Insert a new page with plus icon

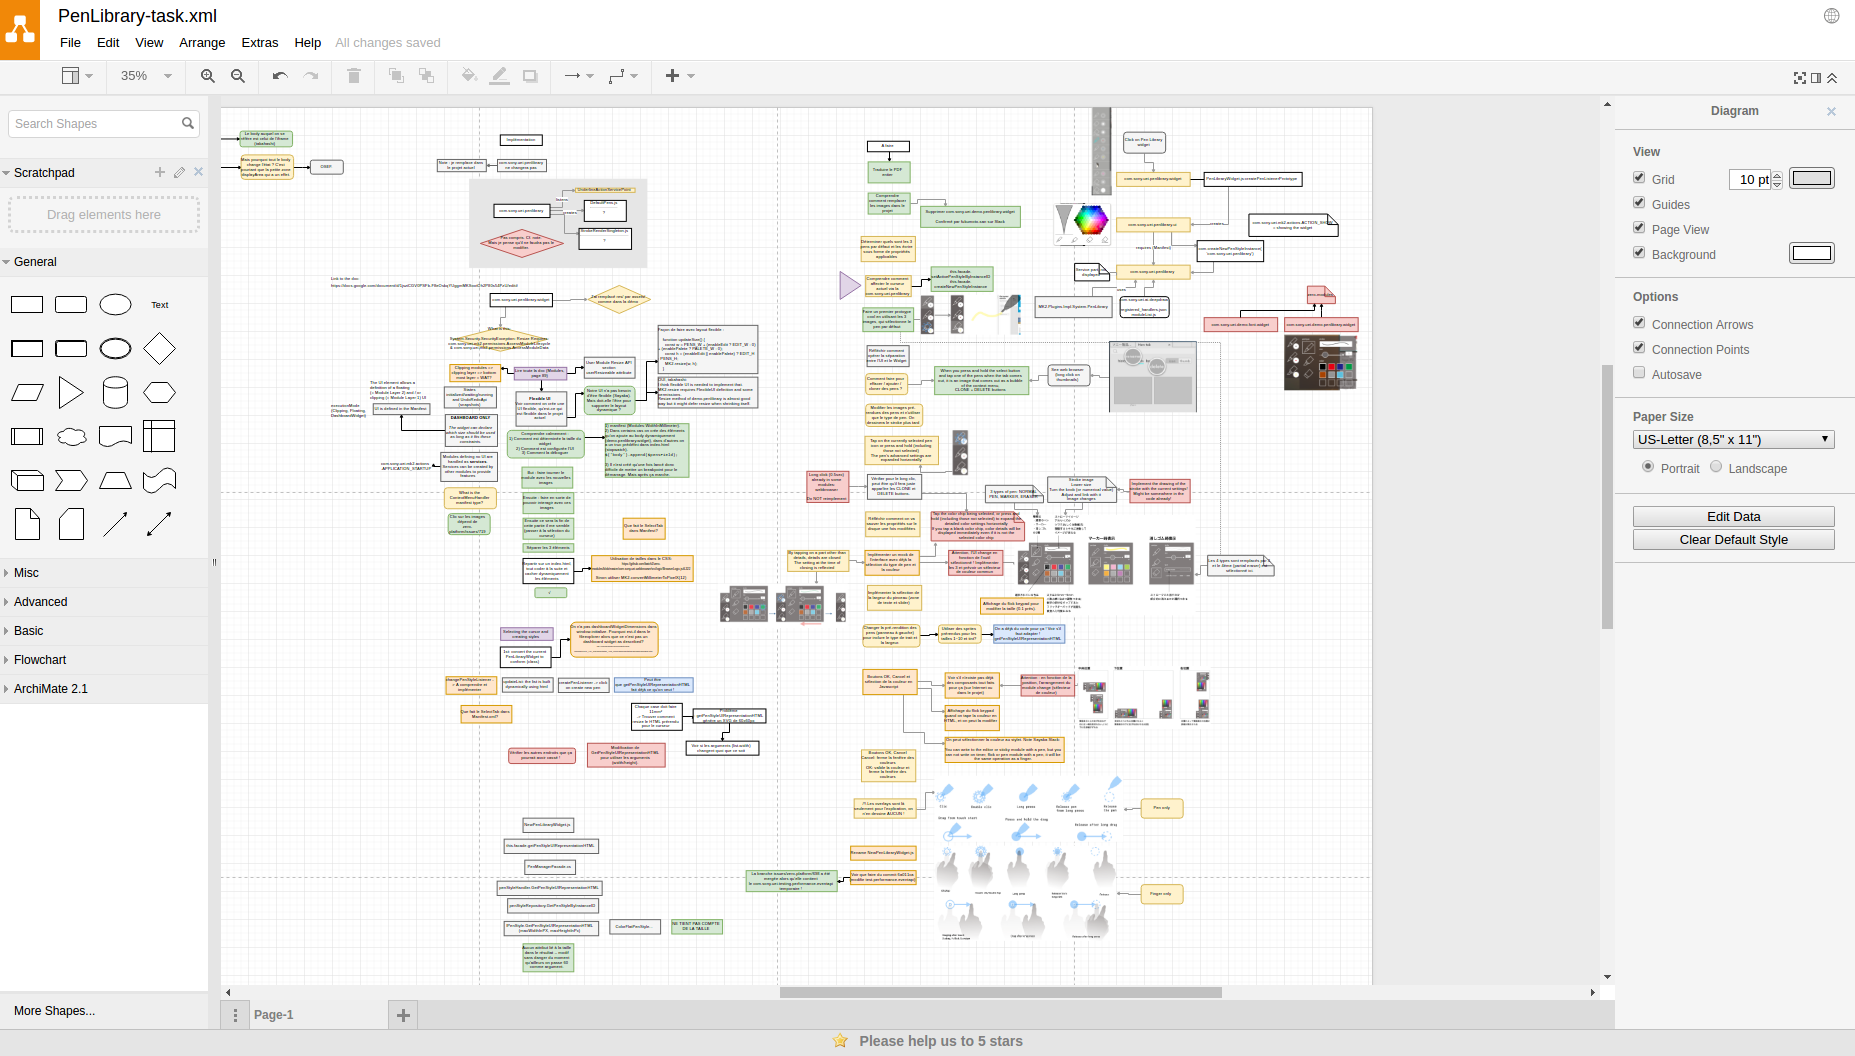[403, 1015]
